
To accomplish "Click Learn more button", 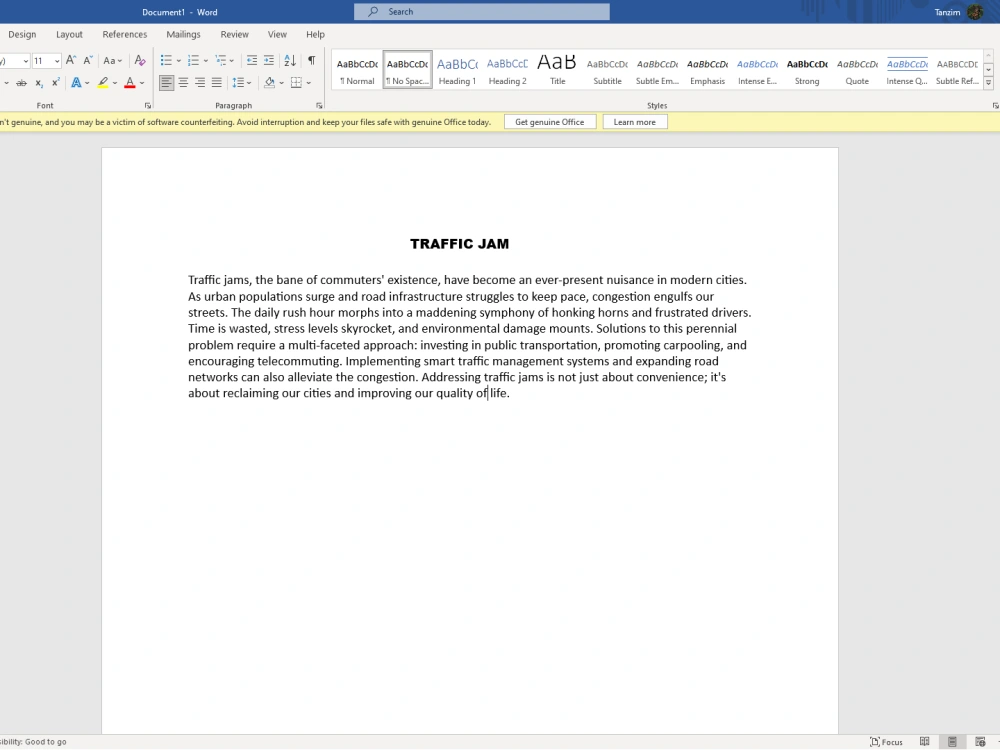I will pyautogui.click(x=635, y=122).
